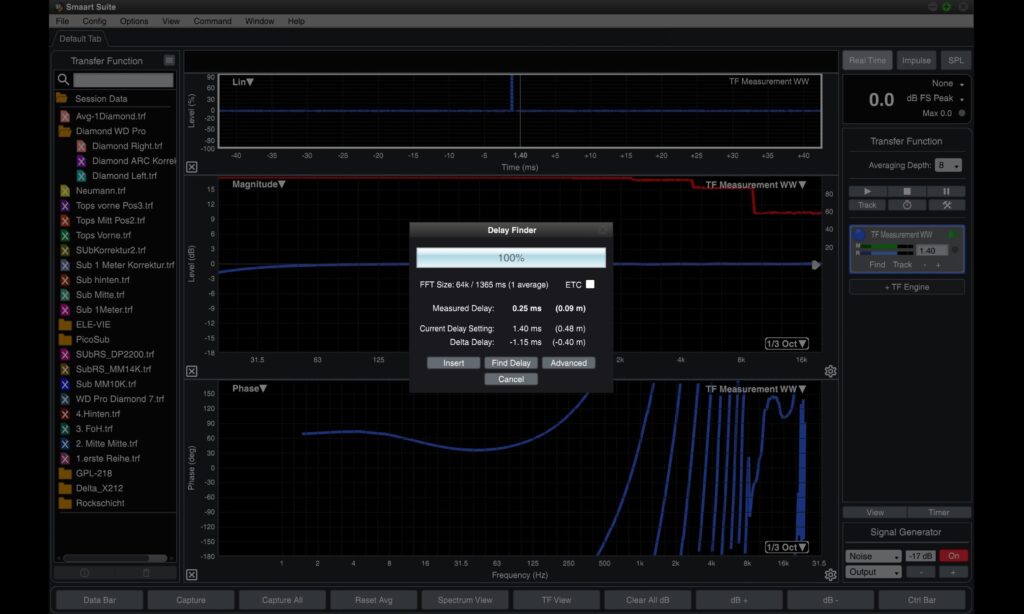Open Phase plot settings gear
This screenshot has width=1024, height=614.
[830, 575]
